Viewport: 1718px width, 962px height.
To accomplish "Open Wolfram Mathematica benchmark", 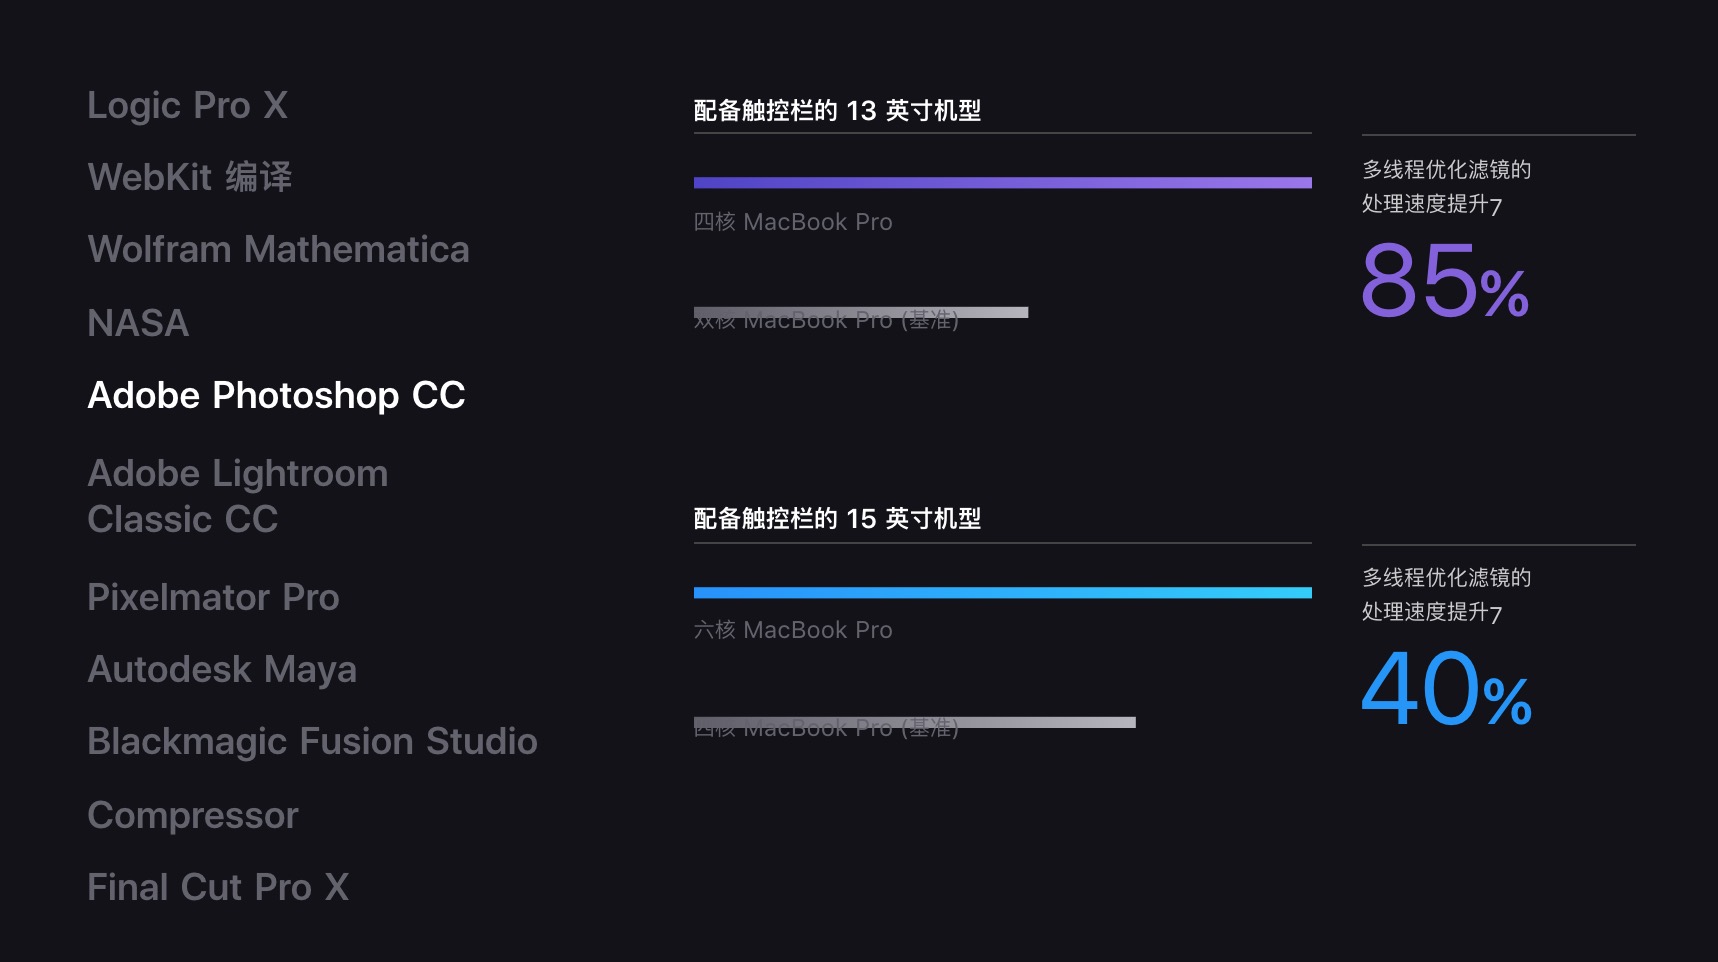I will (278, 249).
